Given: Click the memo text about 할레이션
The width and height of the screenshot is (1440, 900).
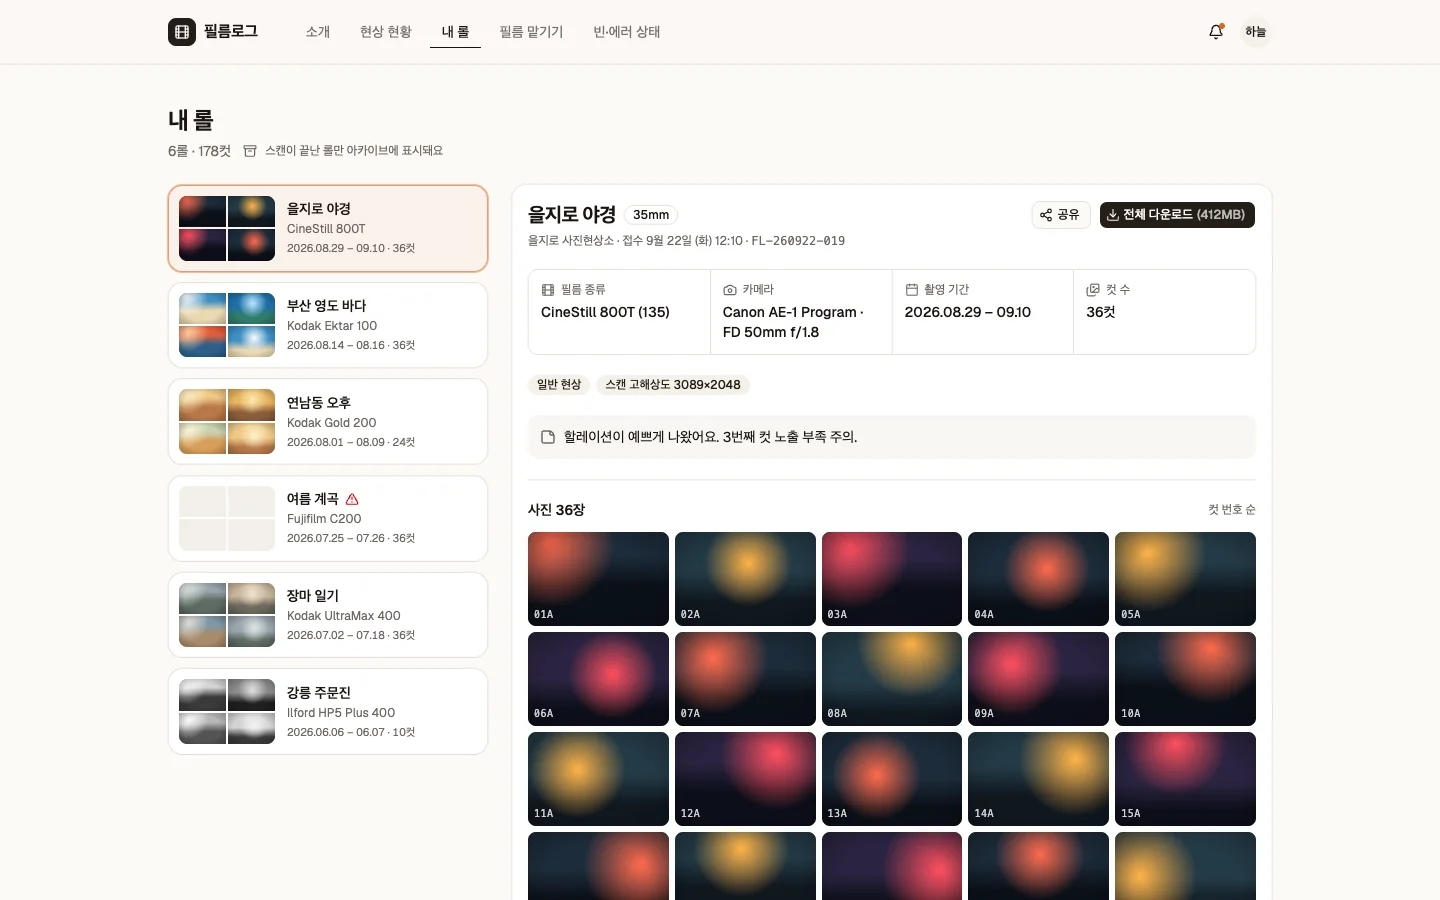Looking at the screenshot, I should tap(710, 437).
